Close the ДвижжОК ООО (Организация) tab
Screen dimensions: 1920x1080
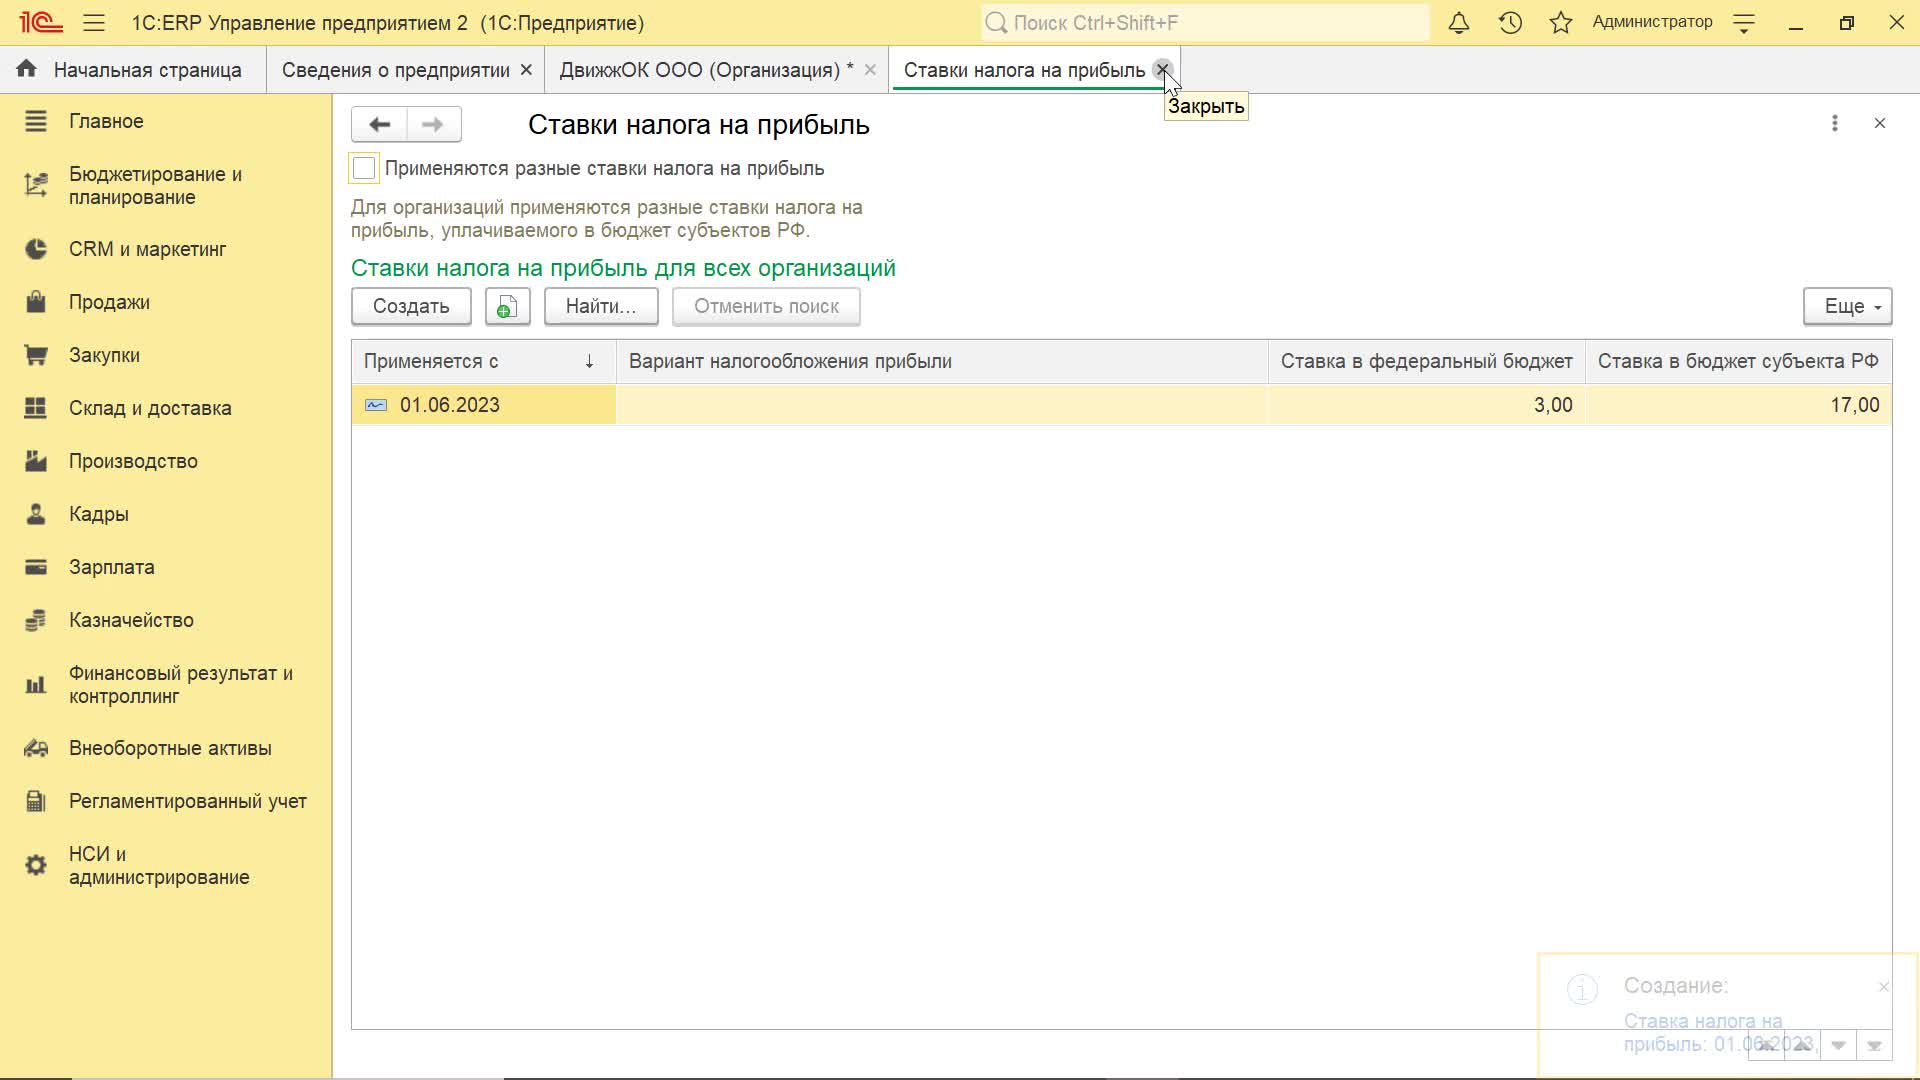pos(870,70)
